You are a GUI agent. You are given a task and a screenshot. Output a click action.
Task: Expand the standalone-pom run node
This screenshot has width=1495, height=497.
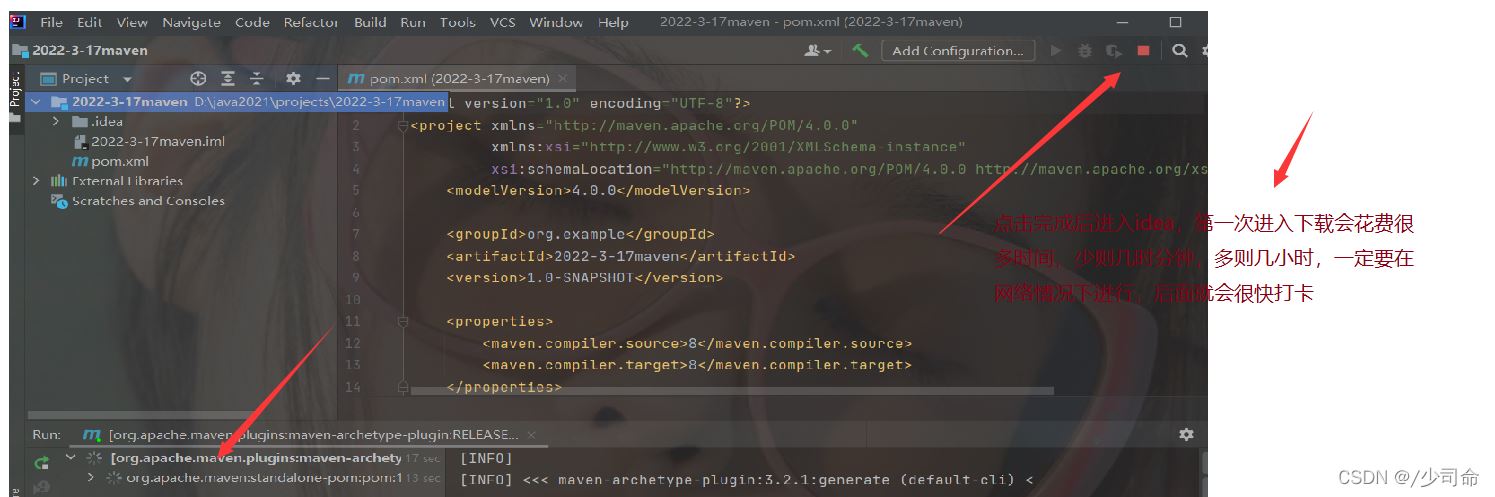[91, 478]
